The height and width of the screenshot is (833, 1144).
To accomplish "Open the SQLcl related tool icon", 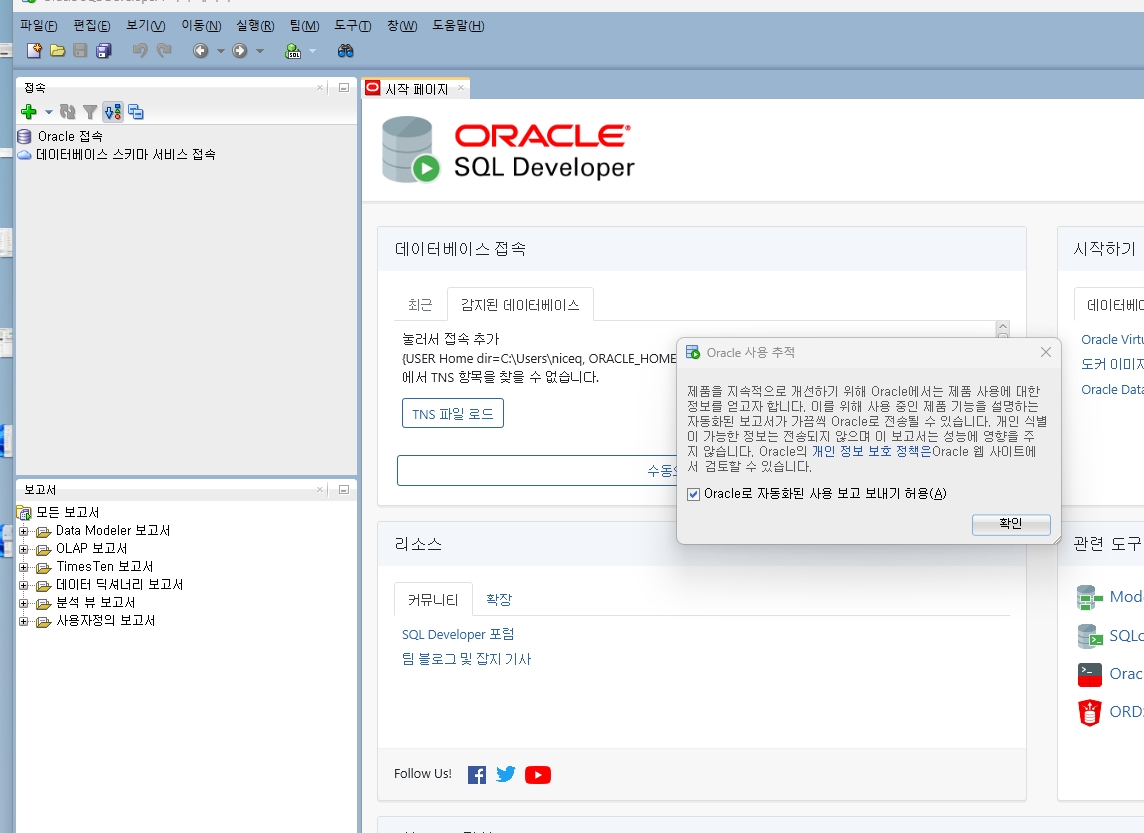I will [1090, 636].
